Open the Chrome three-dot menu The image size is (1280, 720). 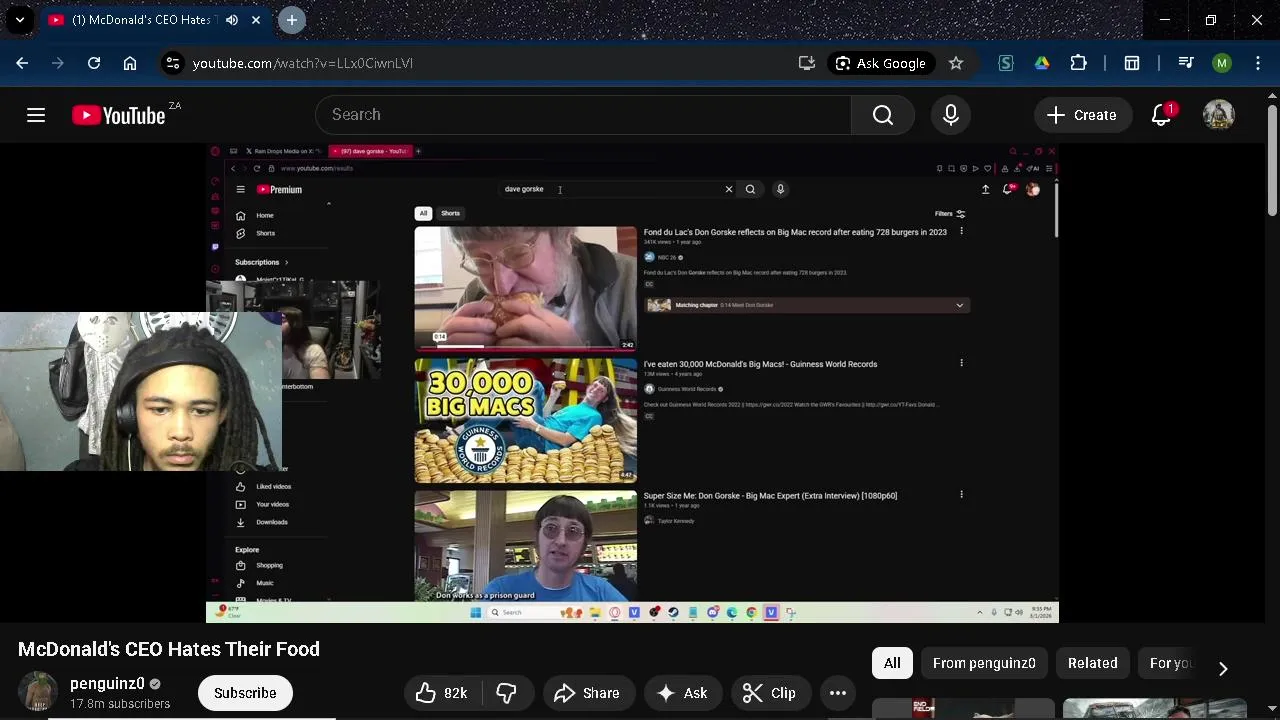1258,63
